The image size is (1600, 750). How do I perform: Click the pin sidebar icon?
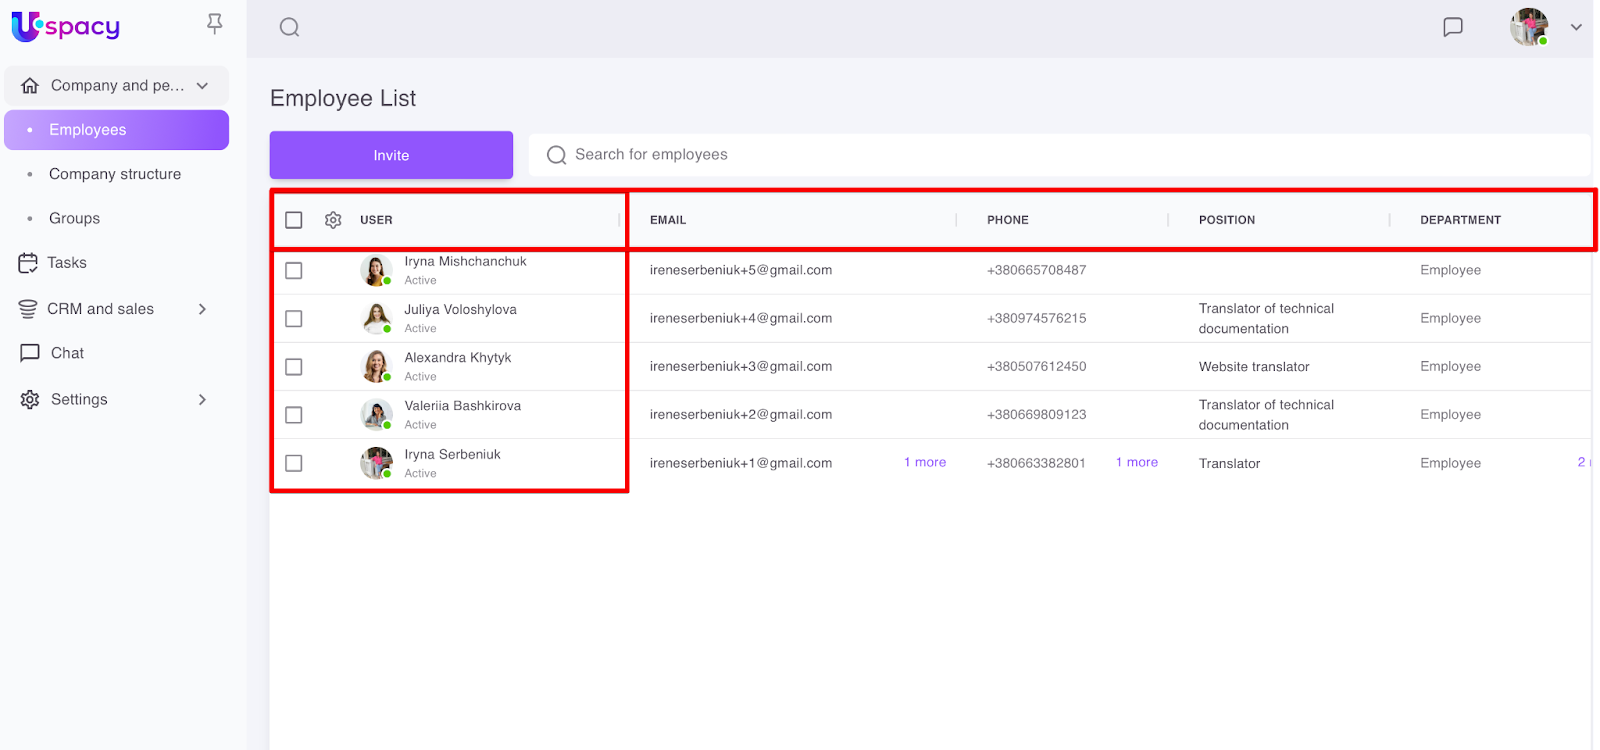click(214, 24)
